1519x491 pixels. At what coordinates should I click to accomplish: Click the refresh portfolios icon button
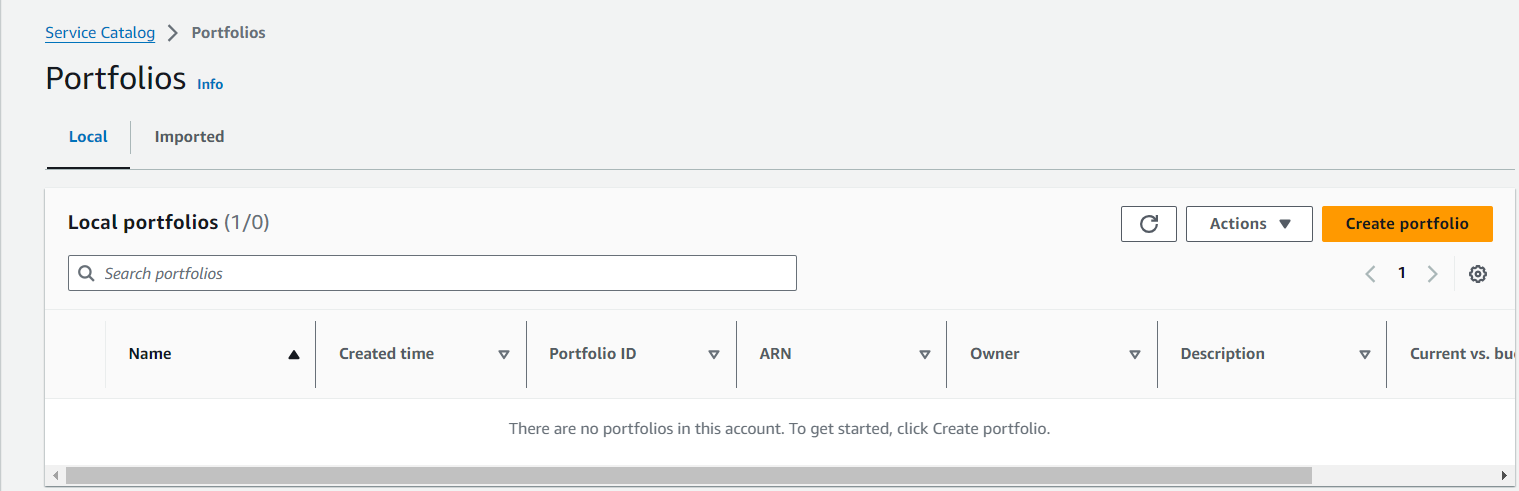click(x=1149, y=224)
